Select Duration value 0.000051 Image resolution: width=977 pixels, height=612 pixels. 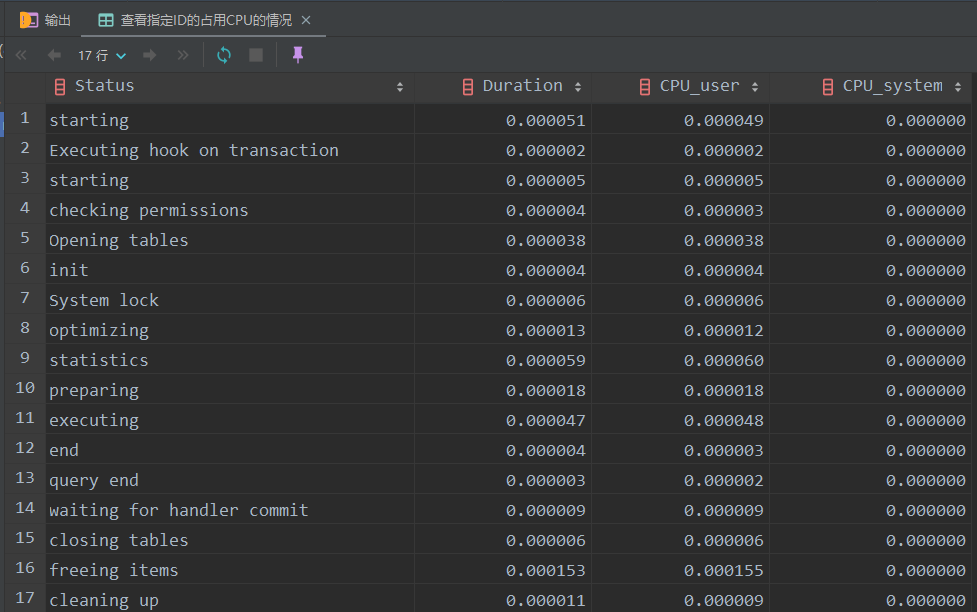click(503, 120)
